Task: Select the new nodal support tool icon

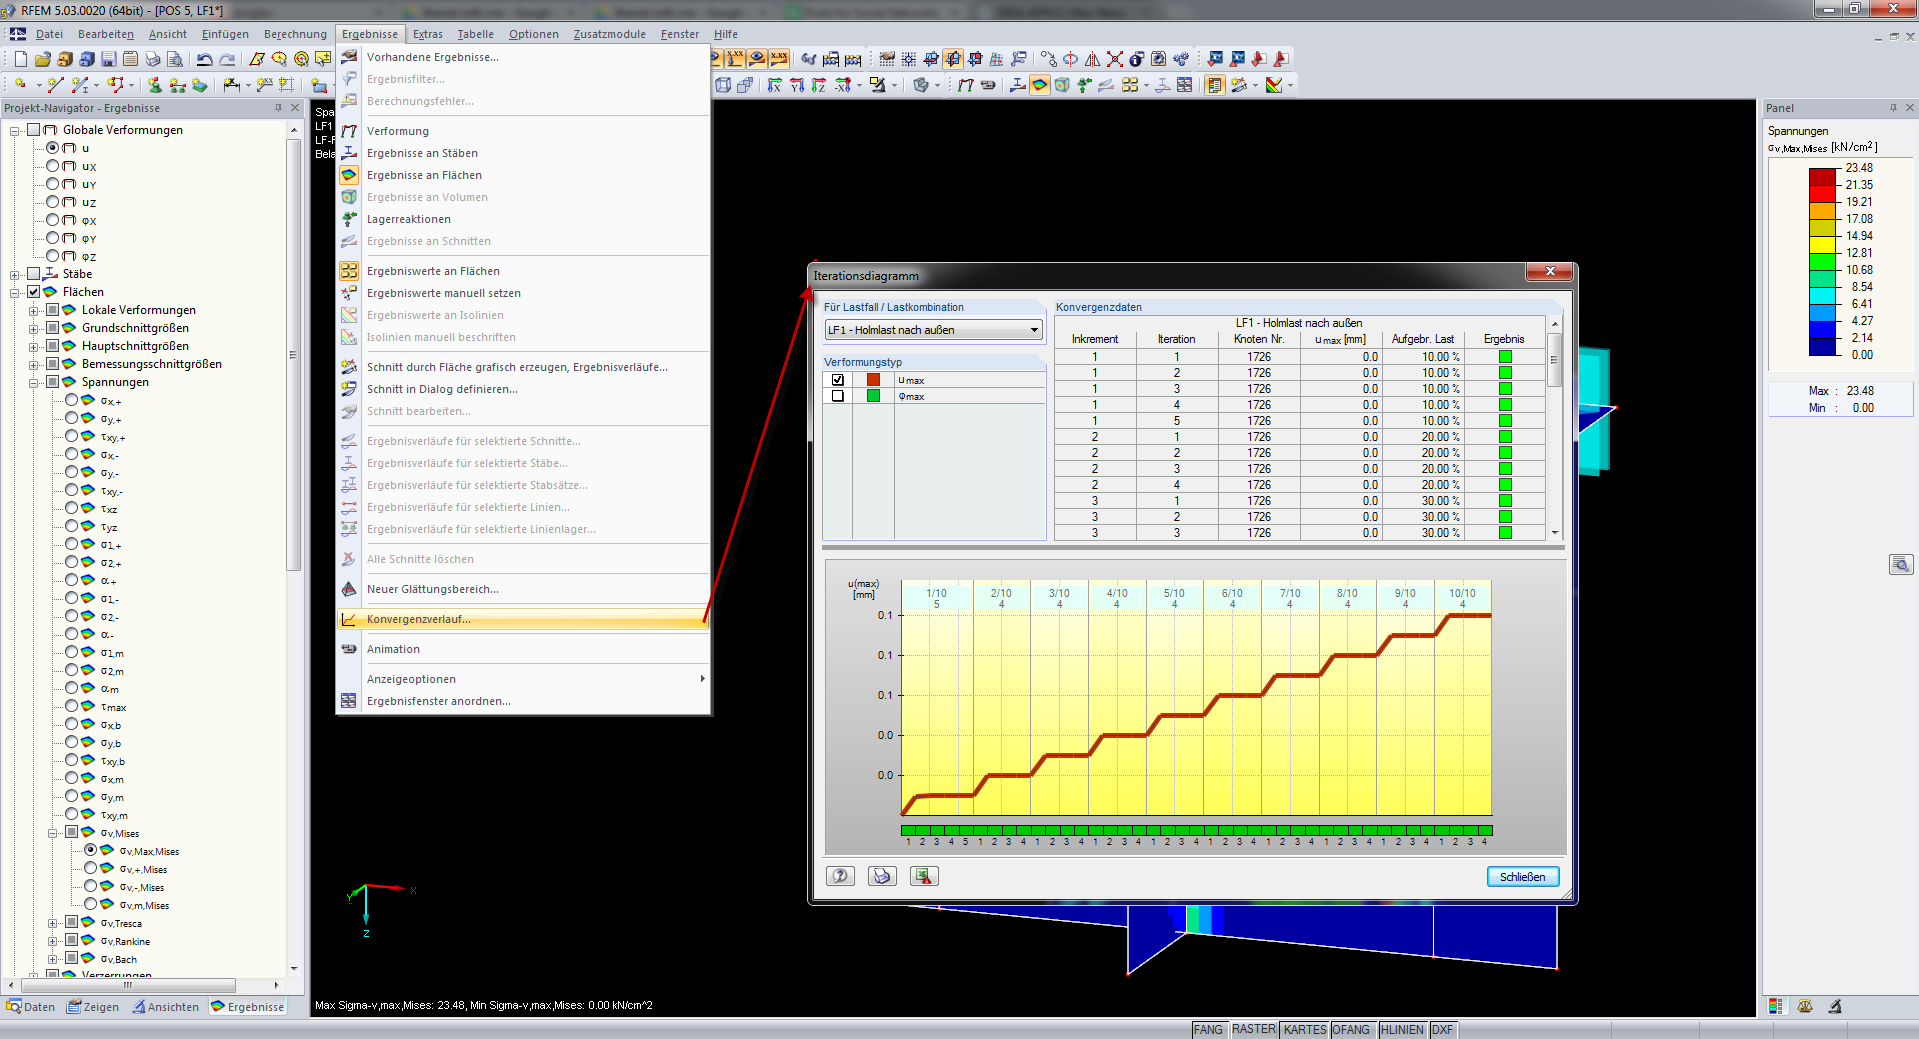Action: (x=155, y=85)
